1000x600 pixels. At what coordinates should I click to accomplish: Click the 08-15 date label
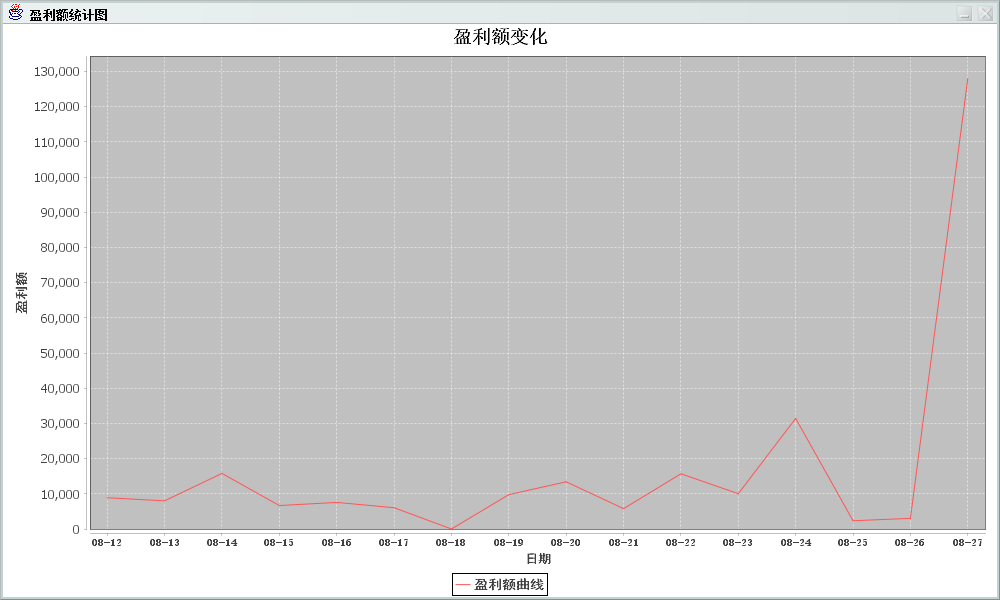point(279,543)
